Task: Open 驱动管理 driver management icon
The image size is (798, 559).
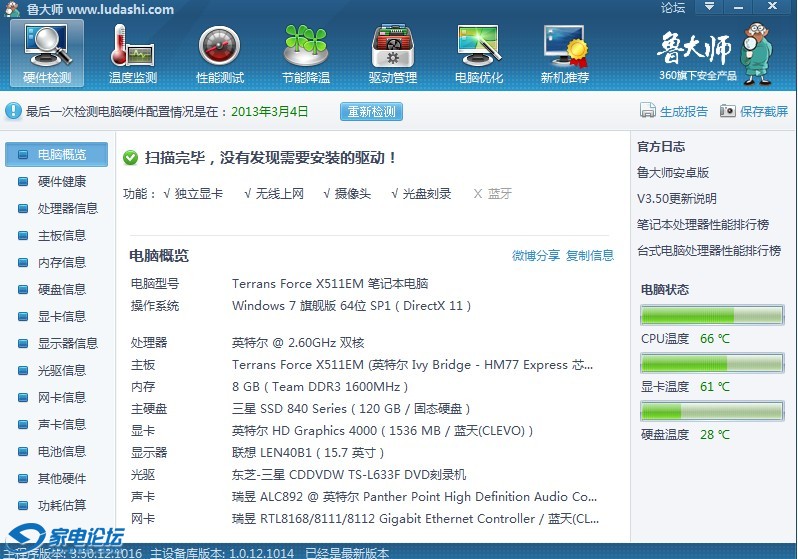Action: click(x=392, y=53)
